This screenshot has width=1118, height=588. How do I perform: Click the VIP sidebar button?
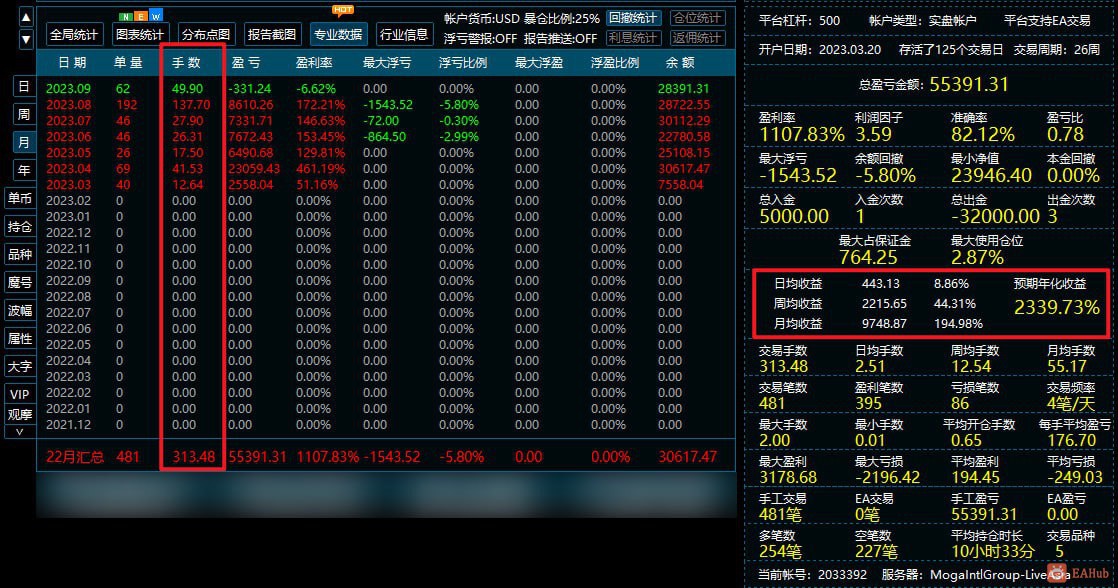click(x=20, y=394)
